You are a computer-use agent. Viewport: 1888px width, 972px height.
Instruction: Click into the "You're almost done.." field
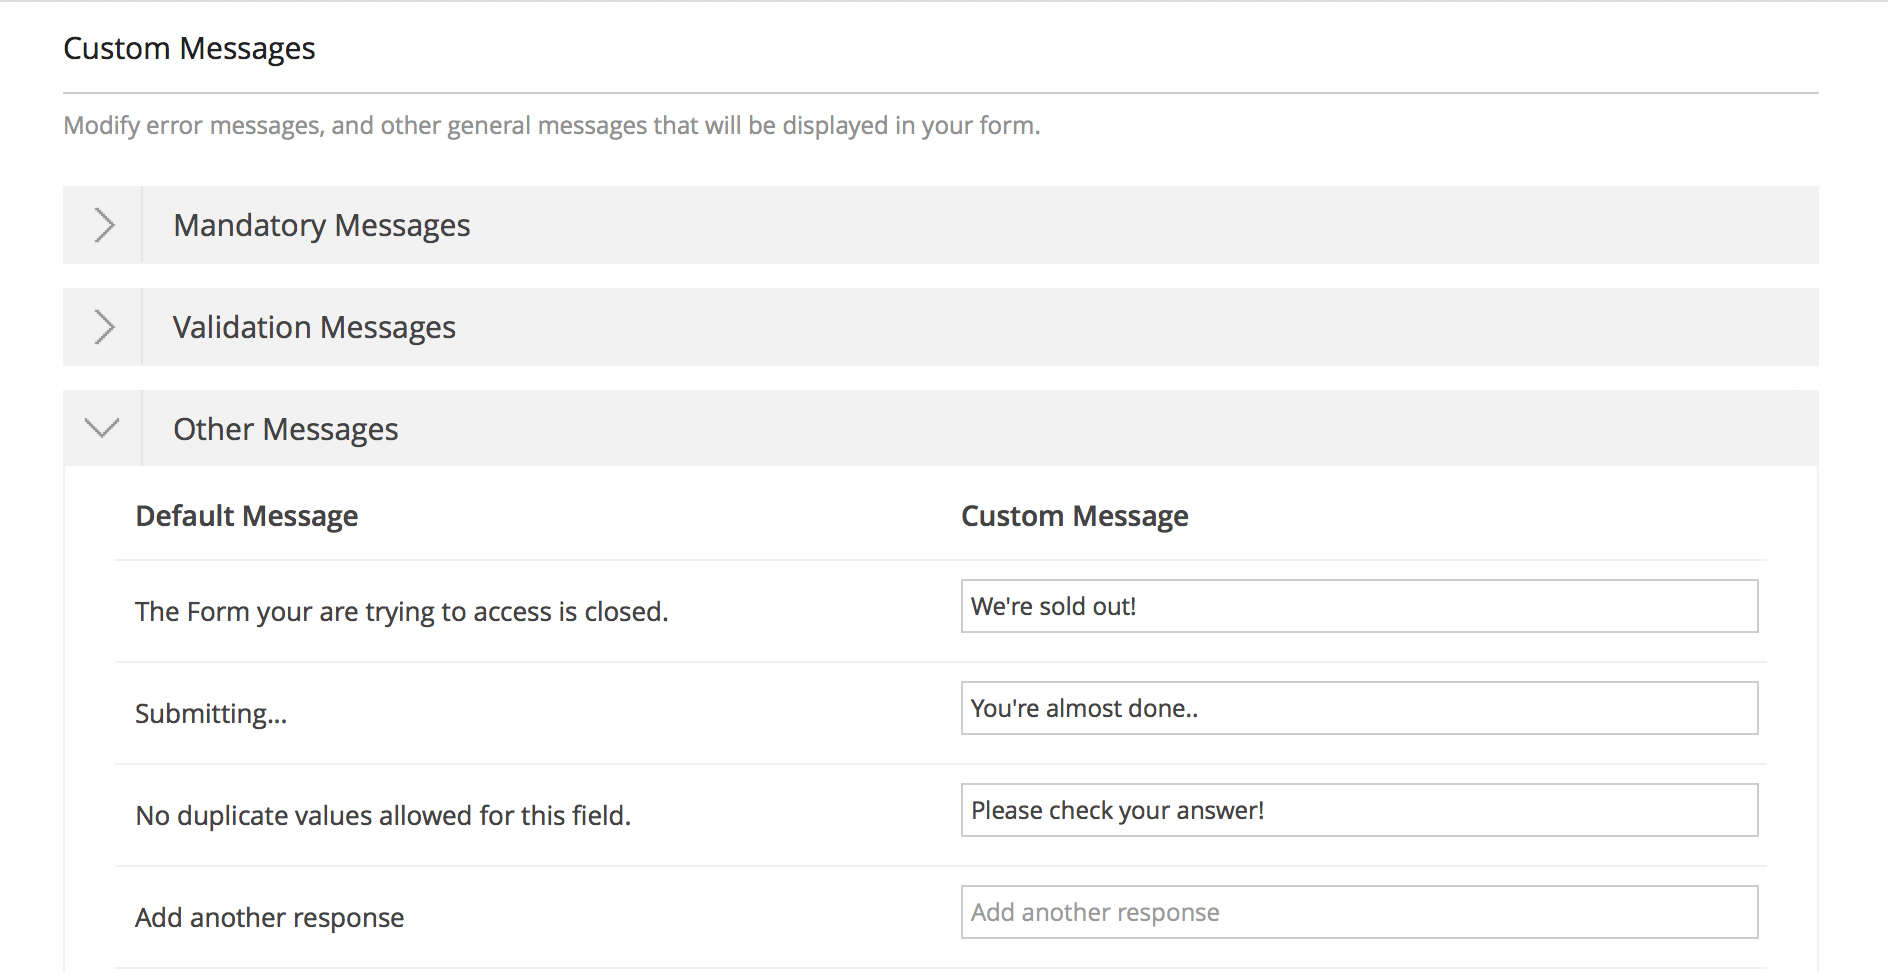pyautogui.click(x=1358, y=708)
